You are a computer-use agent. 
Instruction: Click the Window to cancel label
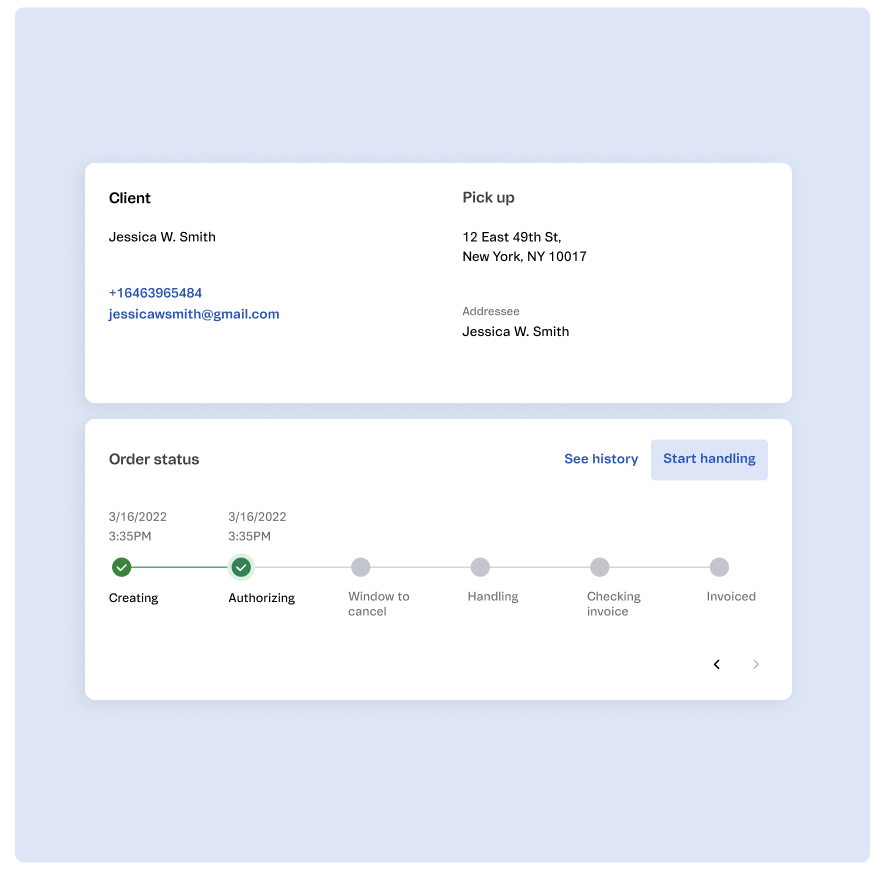pos(379,603)
